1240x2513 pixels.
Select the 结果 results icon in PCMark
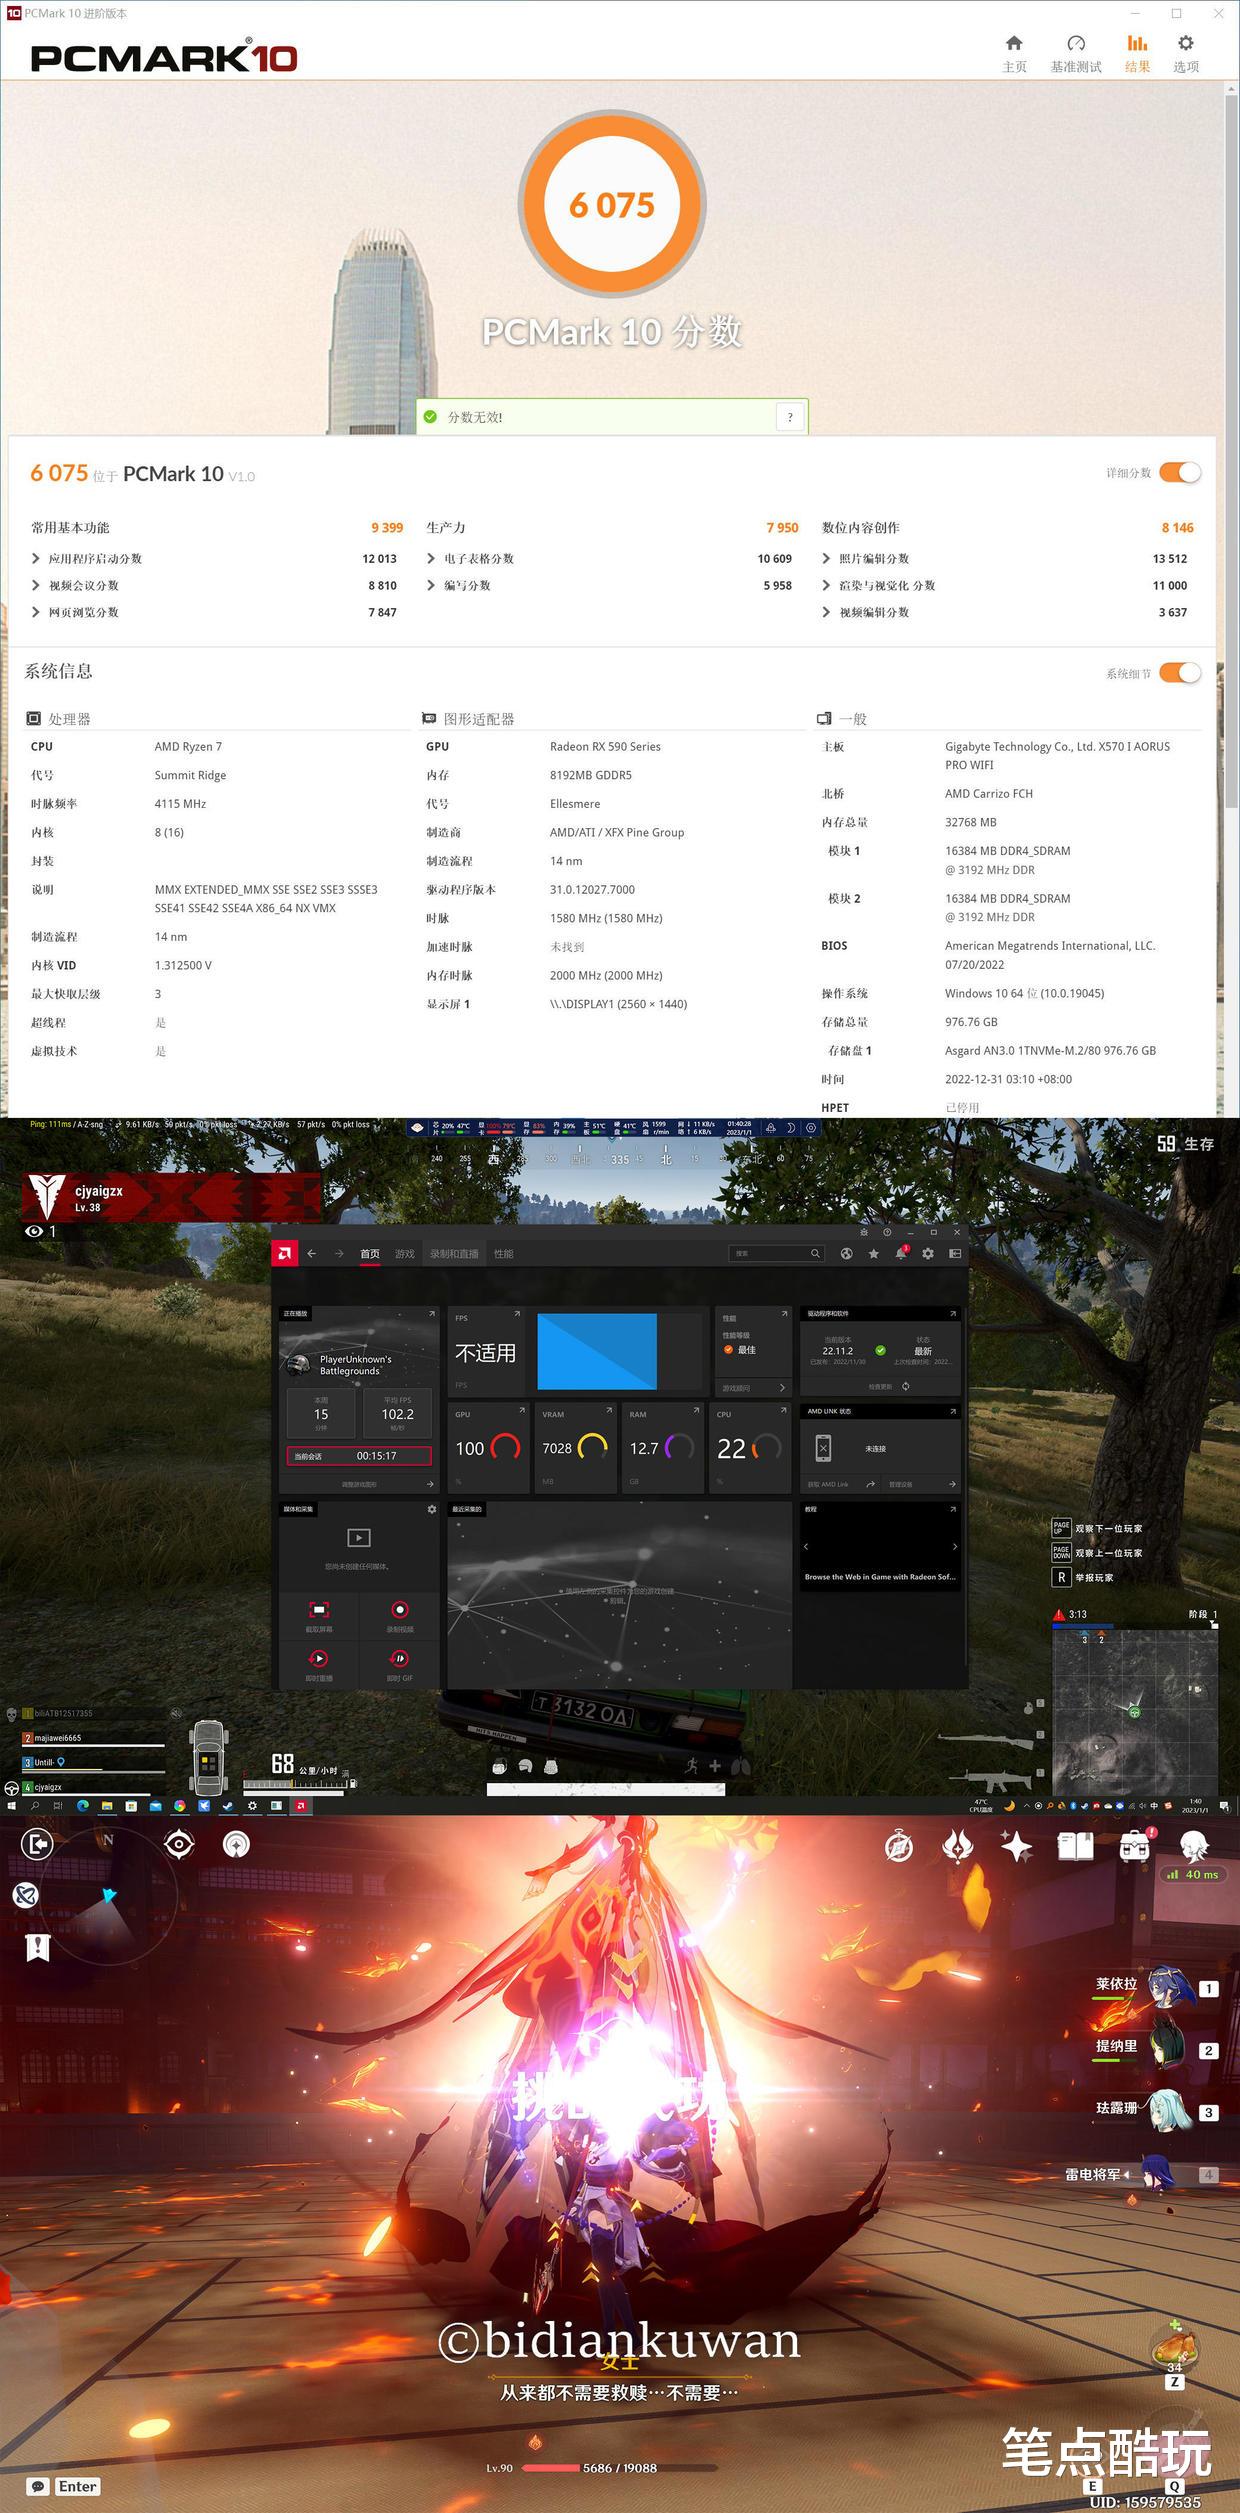coord(1137,53)
